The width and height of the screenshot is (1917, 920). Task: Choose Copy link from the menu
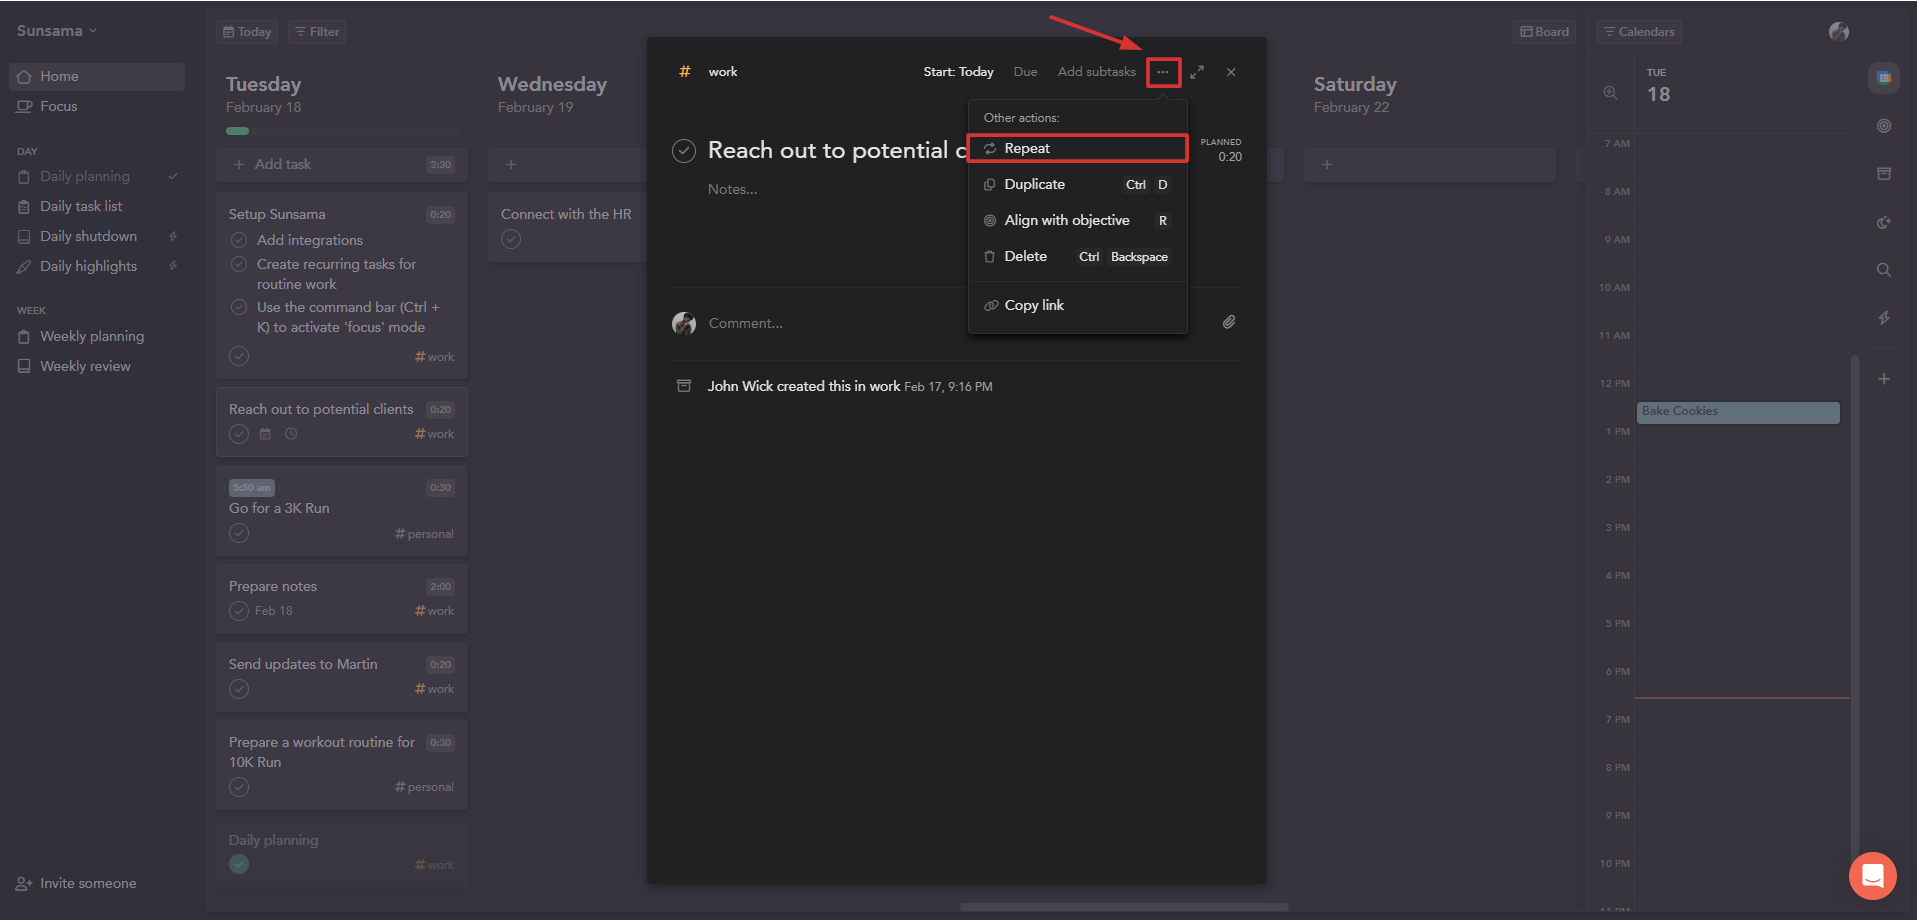[x=1078, y=305]
